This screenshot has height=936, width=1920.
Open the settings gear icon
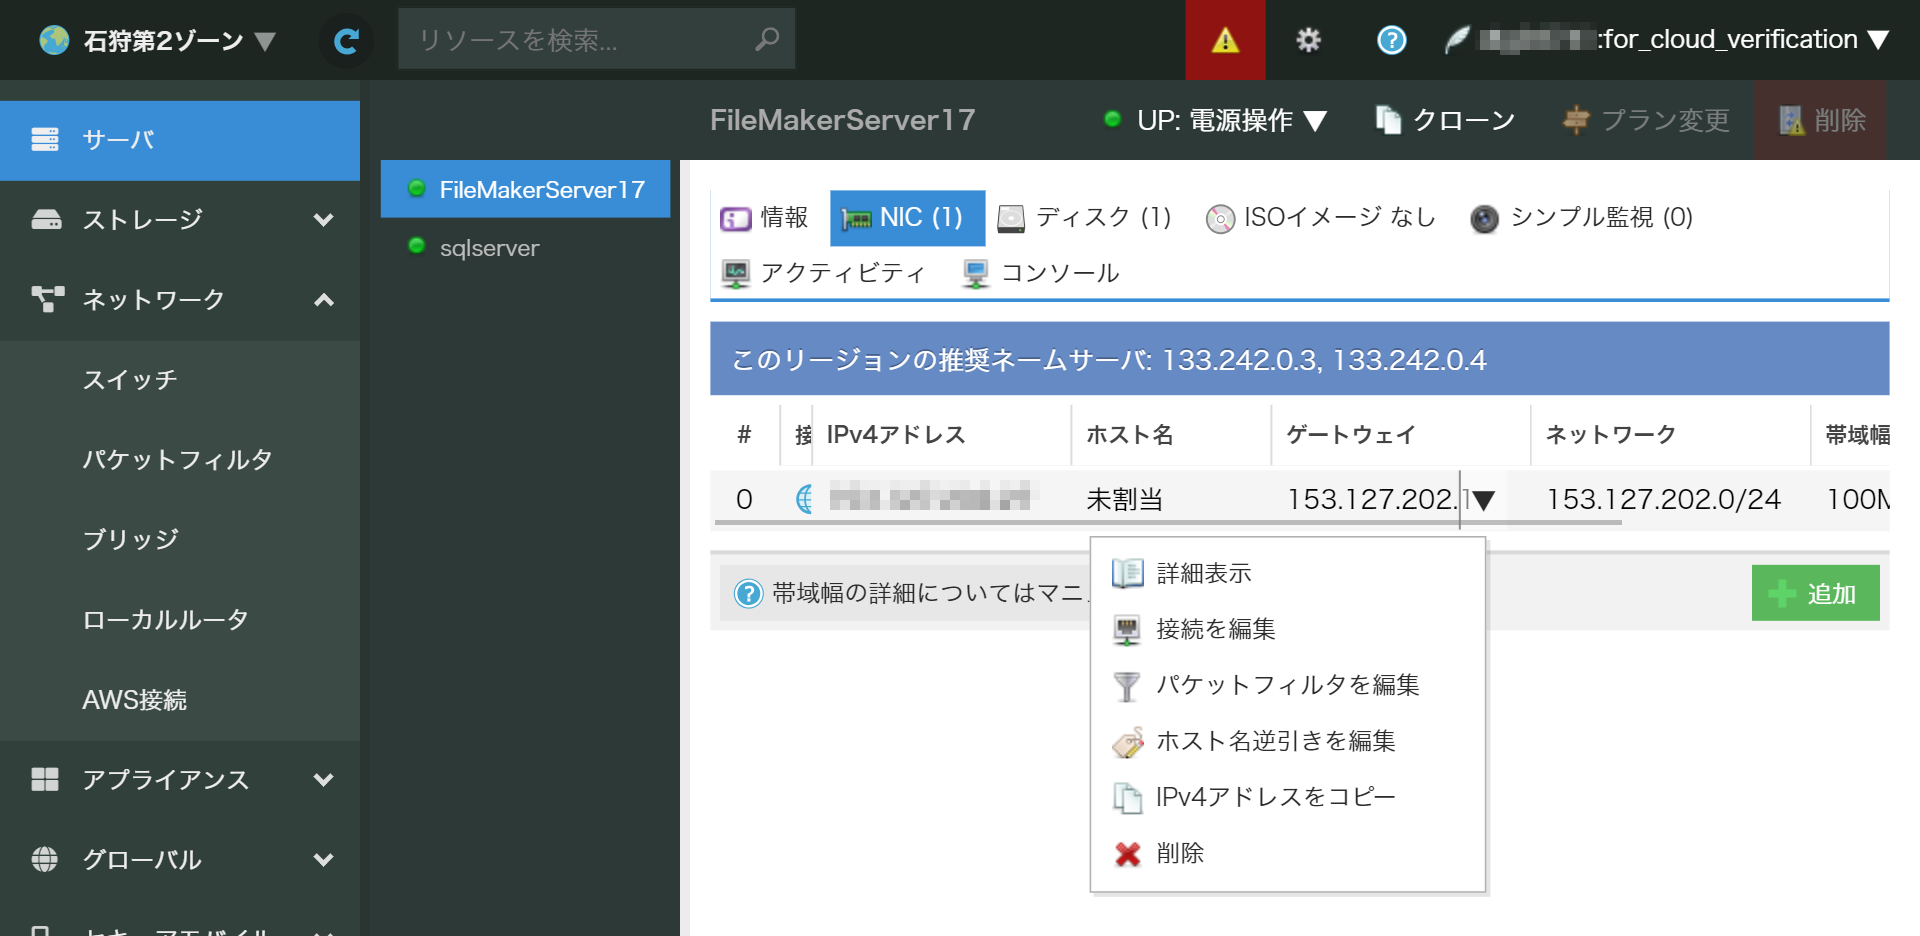(1308, 39)
